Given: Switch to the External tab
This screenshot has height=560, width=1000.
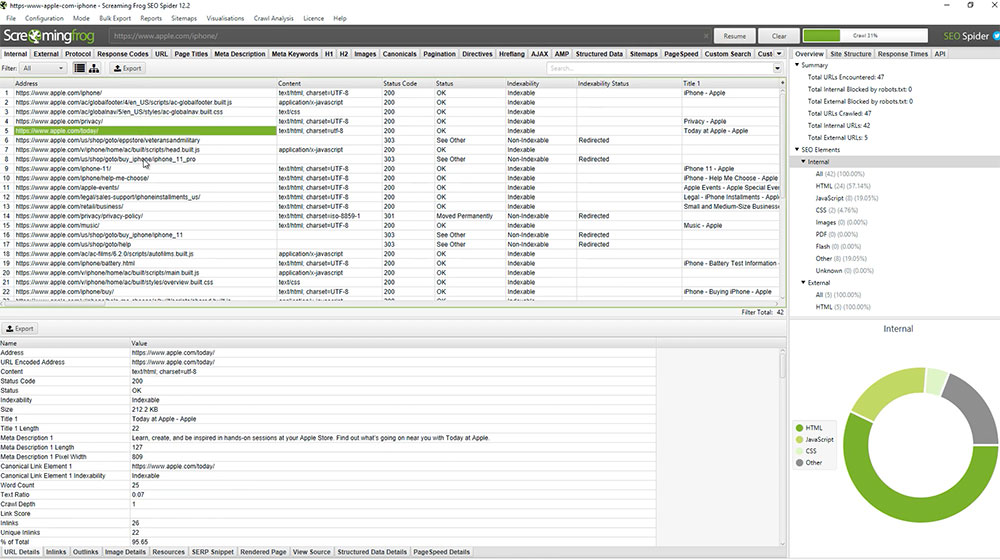Looking at the screenshot, I should pyautogui.click(x=46, y=54).
